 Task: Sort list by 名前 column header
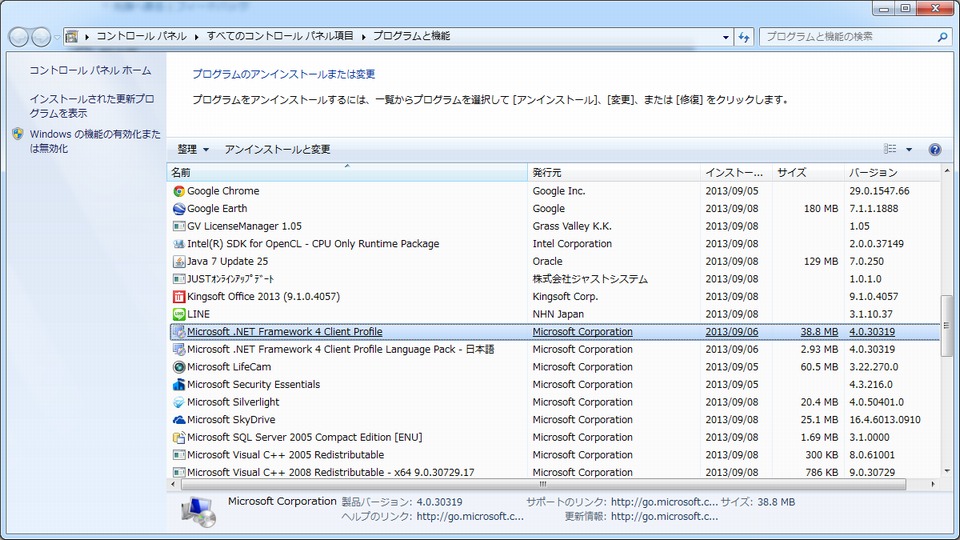tap(346, 173)
